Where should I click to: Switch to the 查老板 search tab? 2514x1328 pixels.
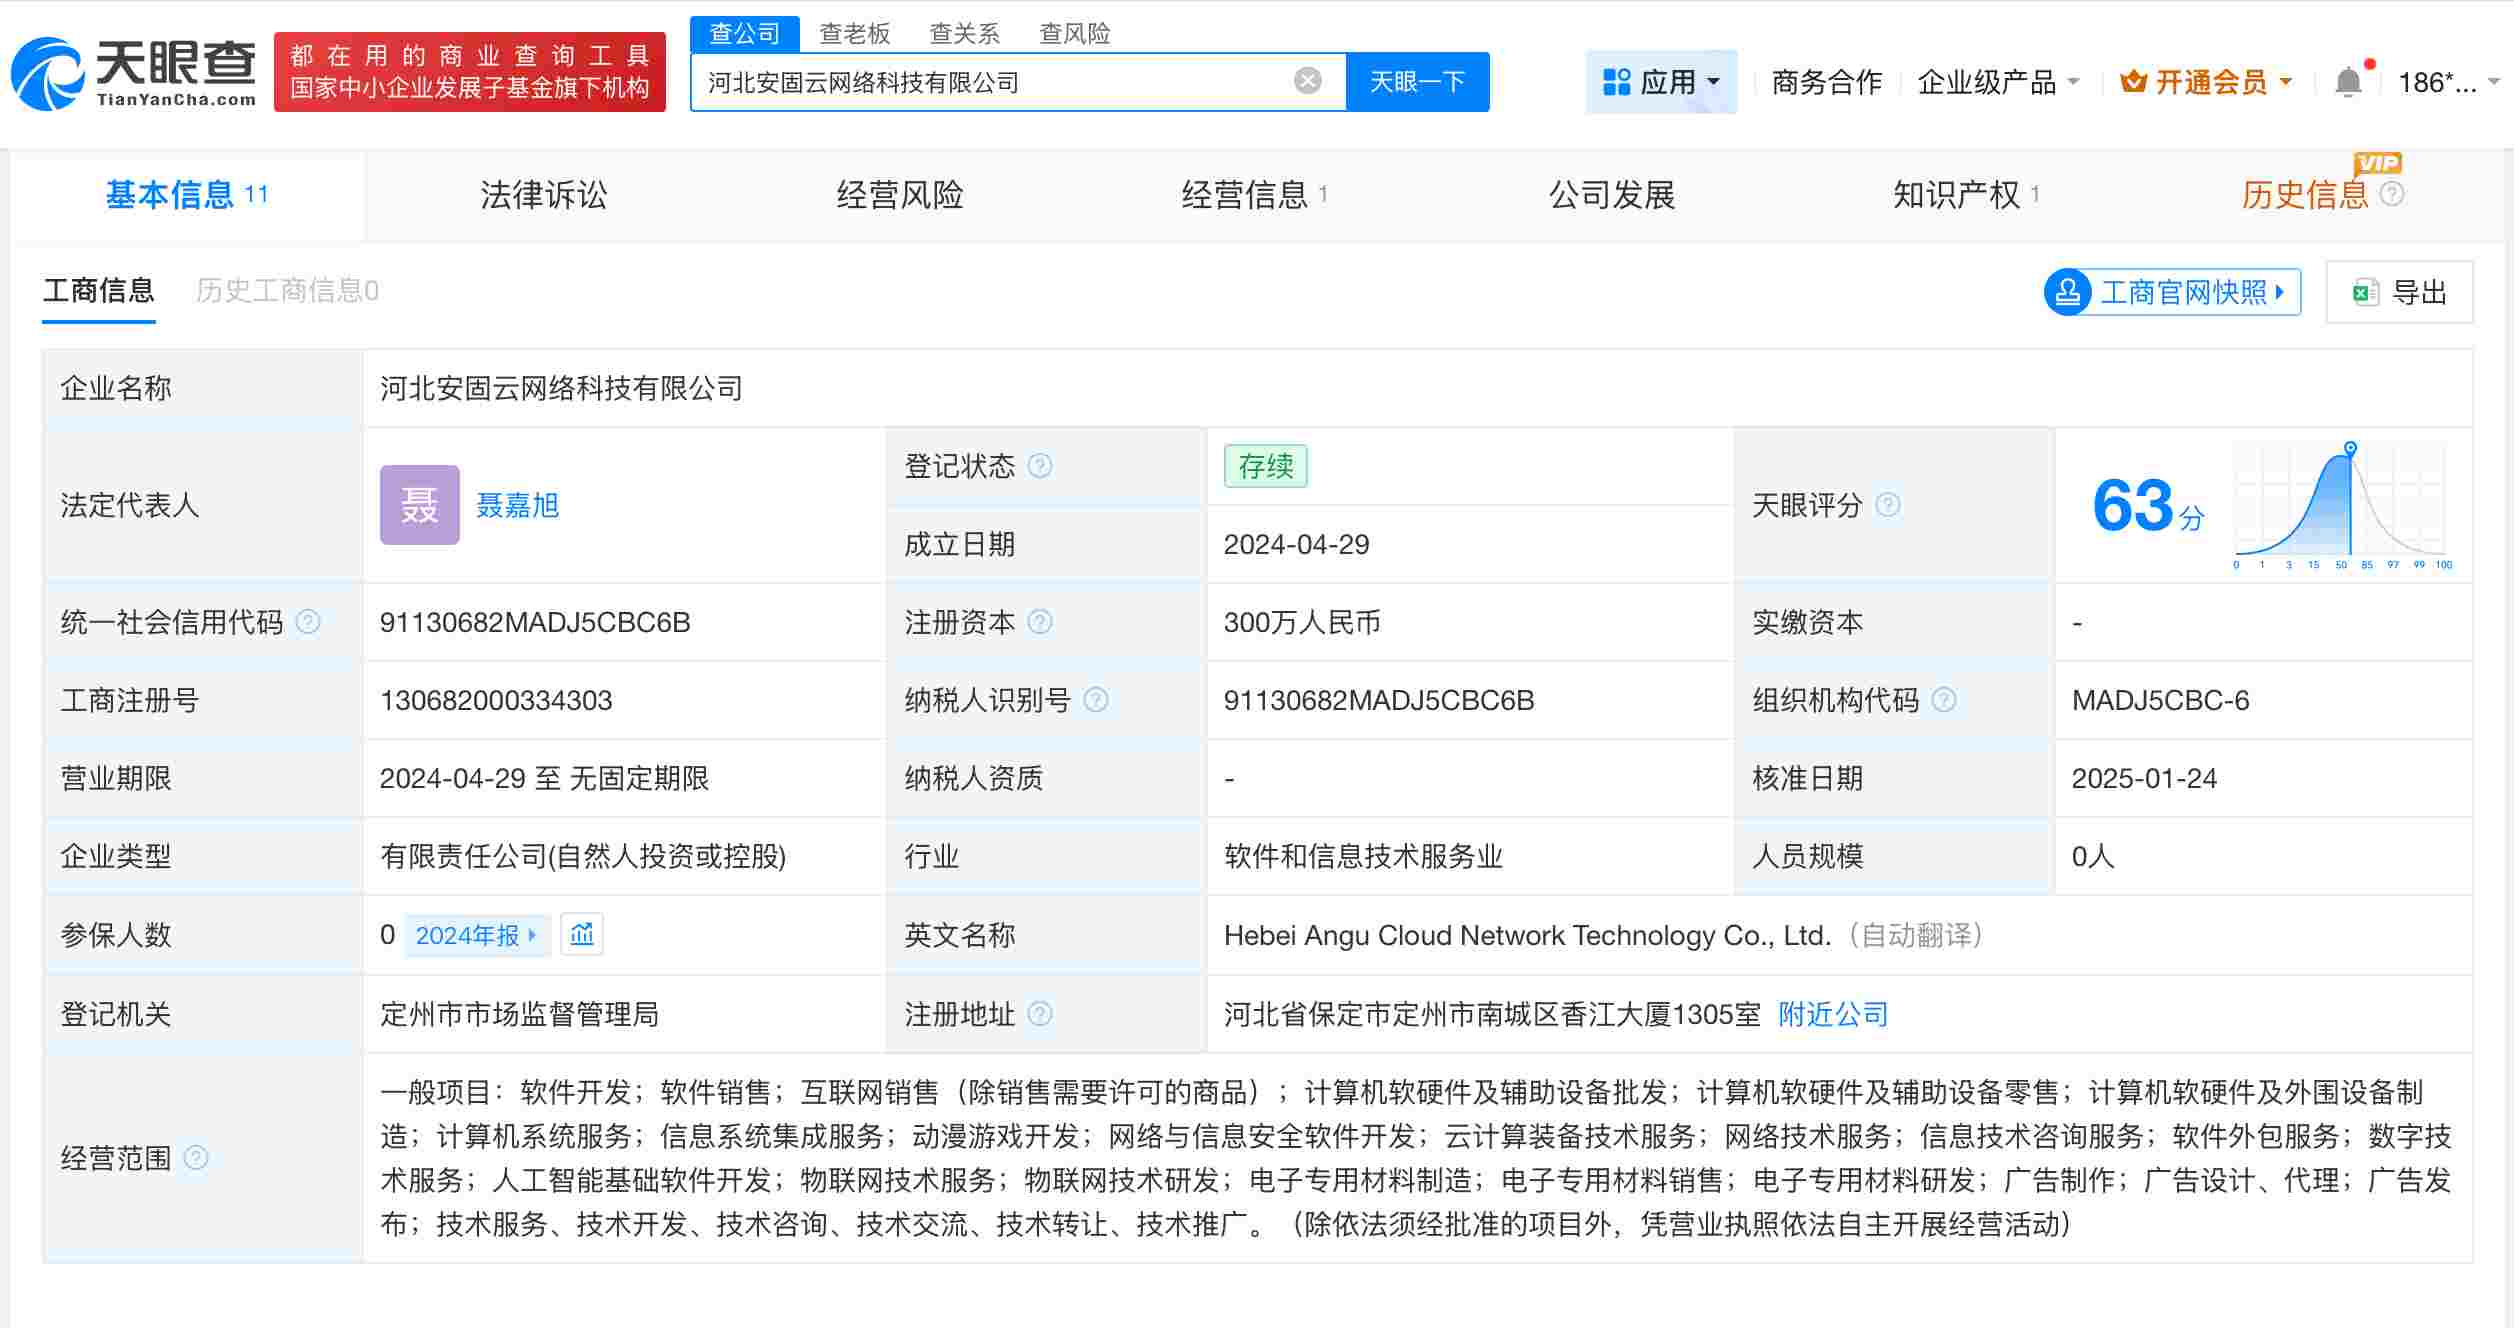click(855, 33)
